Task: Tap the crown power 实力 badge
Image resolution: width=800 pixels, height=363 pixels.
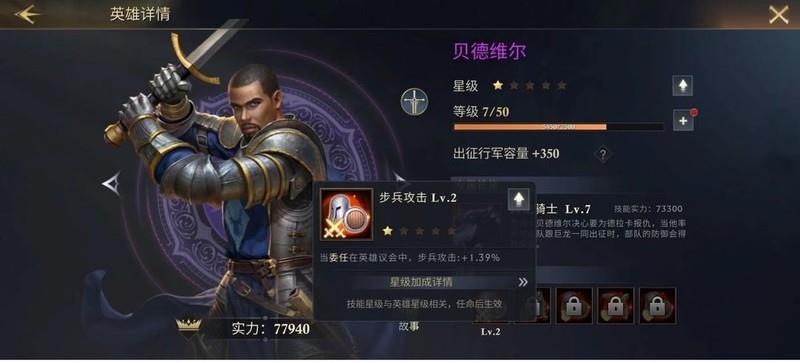Action: point(189,325)
